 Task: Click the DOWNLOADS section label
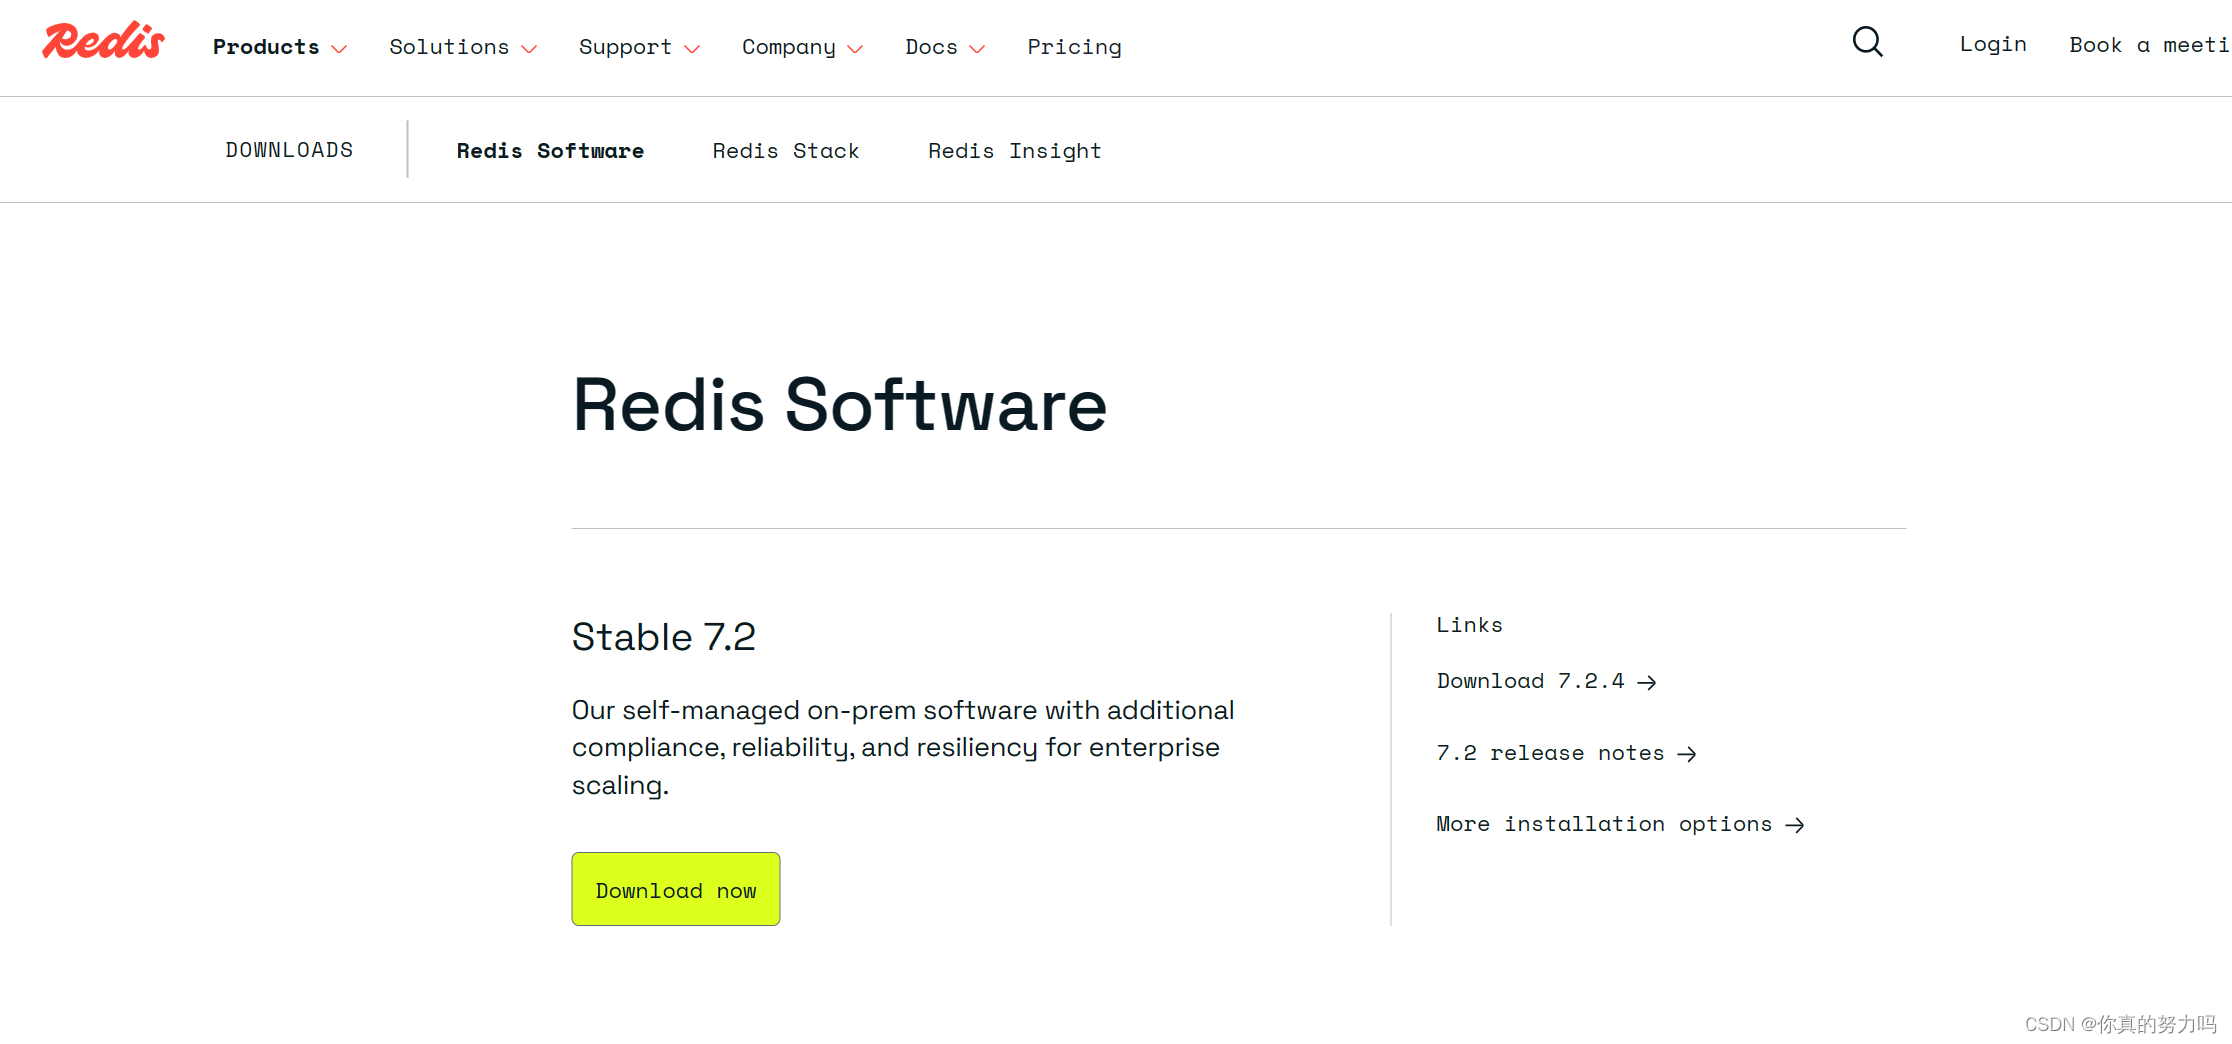(290, 150)
